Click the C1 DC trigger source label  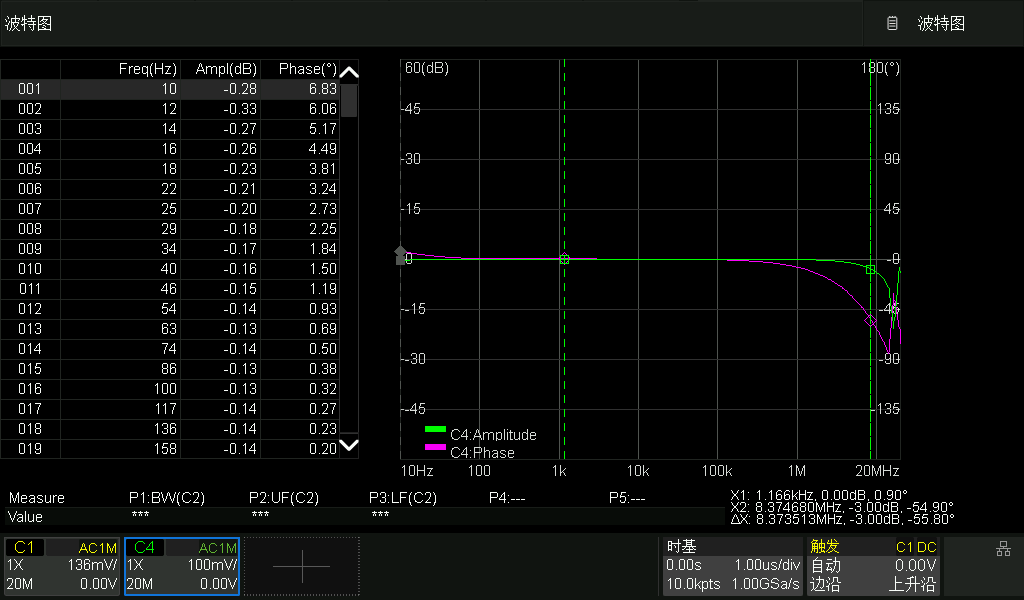tap(916, 548)
